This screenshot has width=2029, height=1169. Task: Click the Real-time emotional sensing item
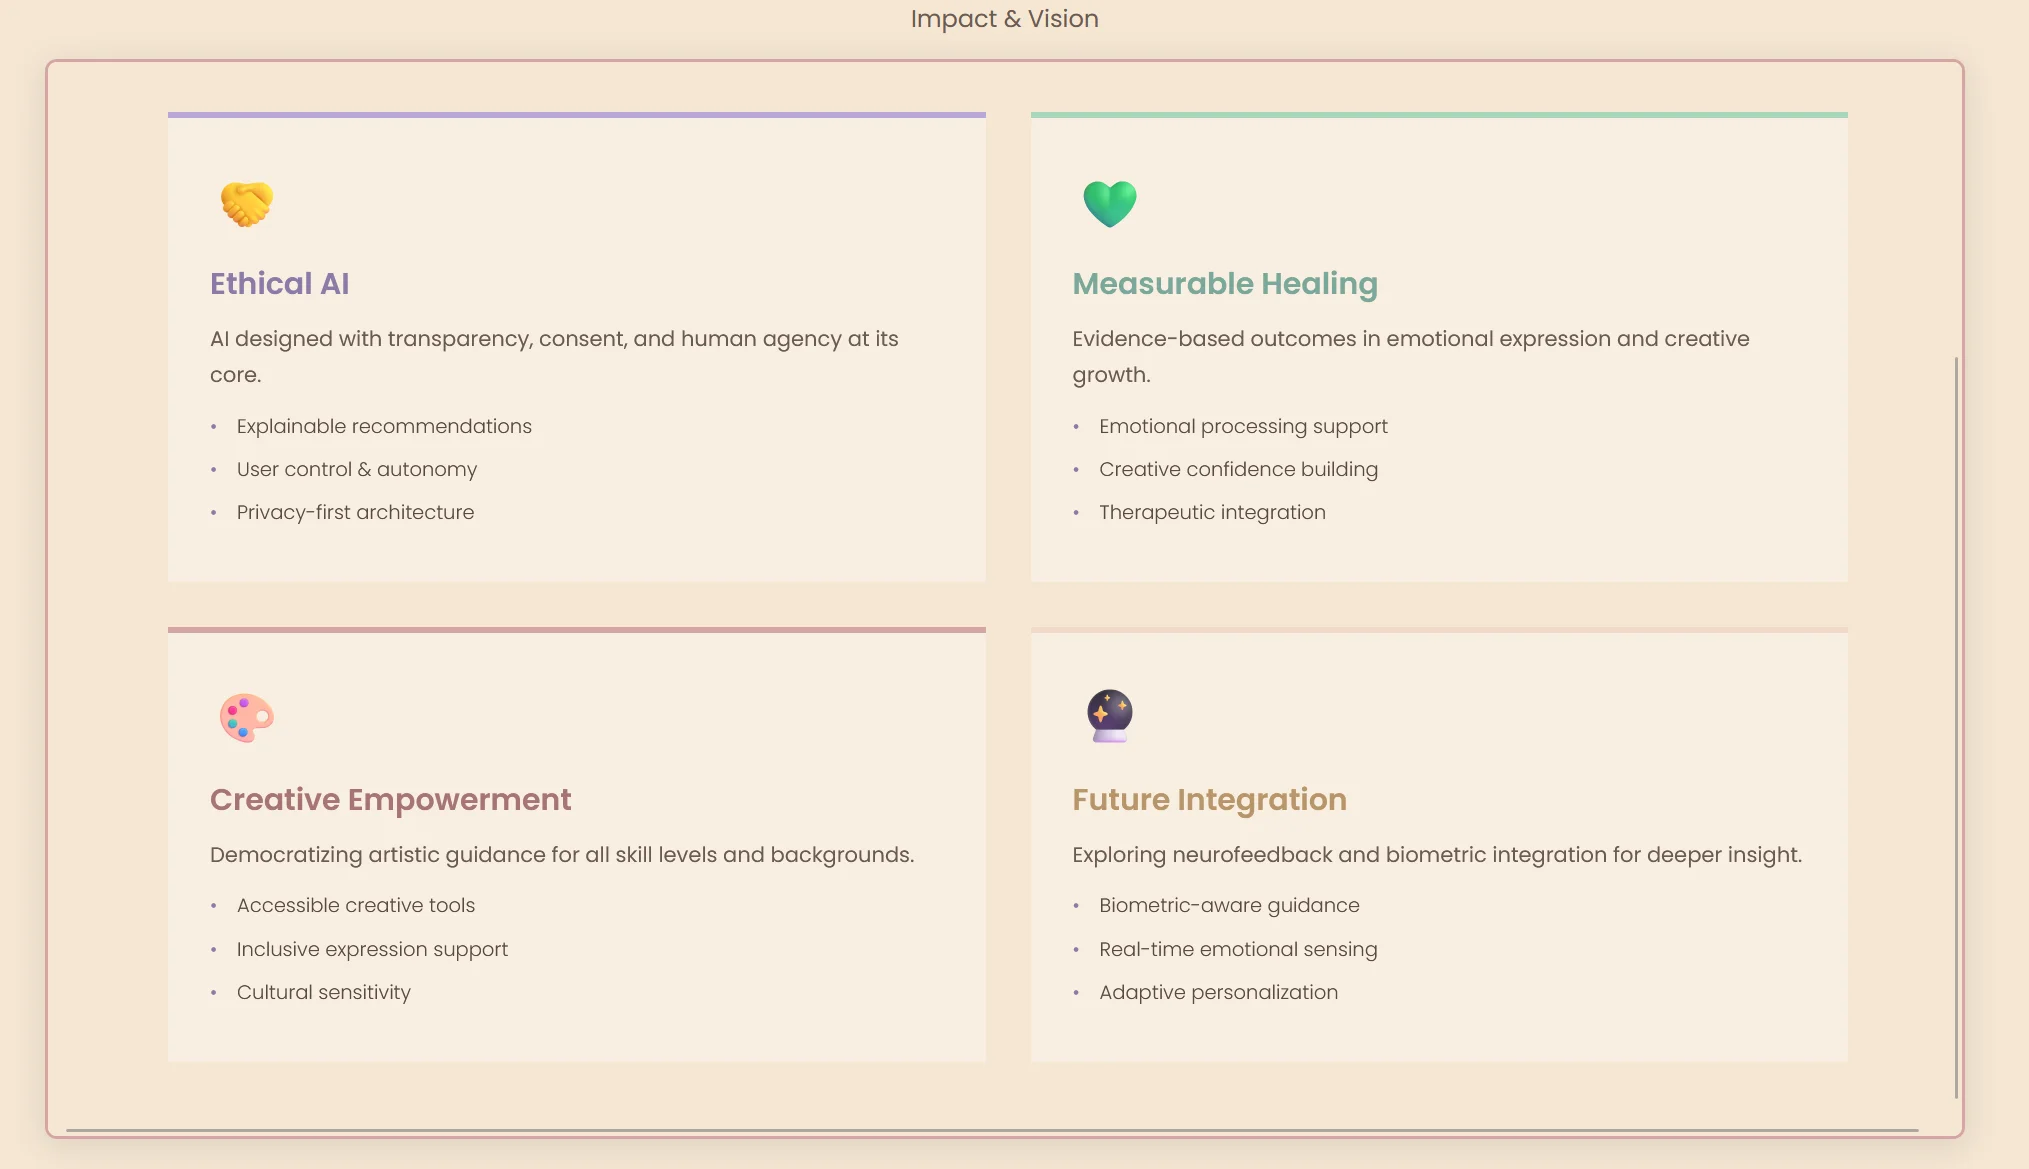[1238, 950]
